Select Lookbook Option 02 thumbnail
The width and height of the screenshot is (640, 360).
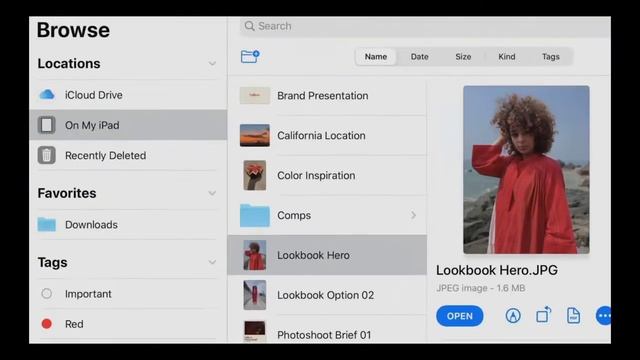(255, 295)
